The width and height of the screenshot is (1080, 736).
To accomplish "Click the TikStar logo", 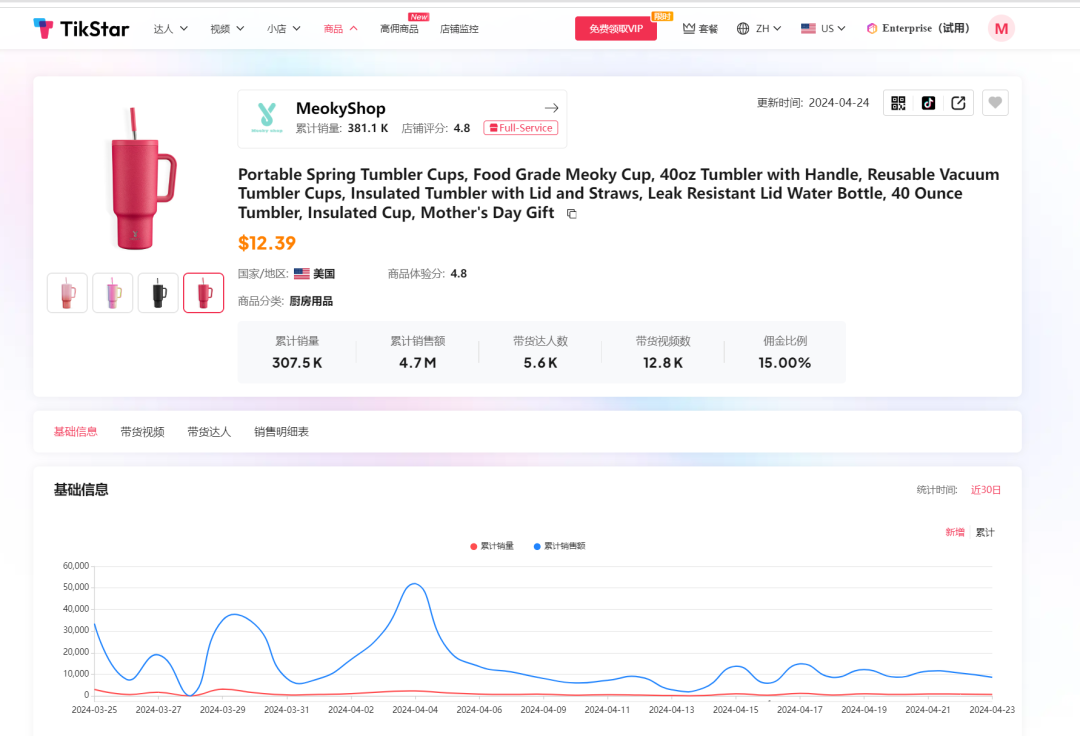I will pyautogui.click(x=81, y=28).
